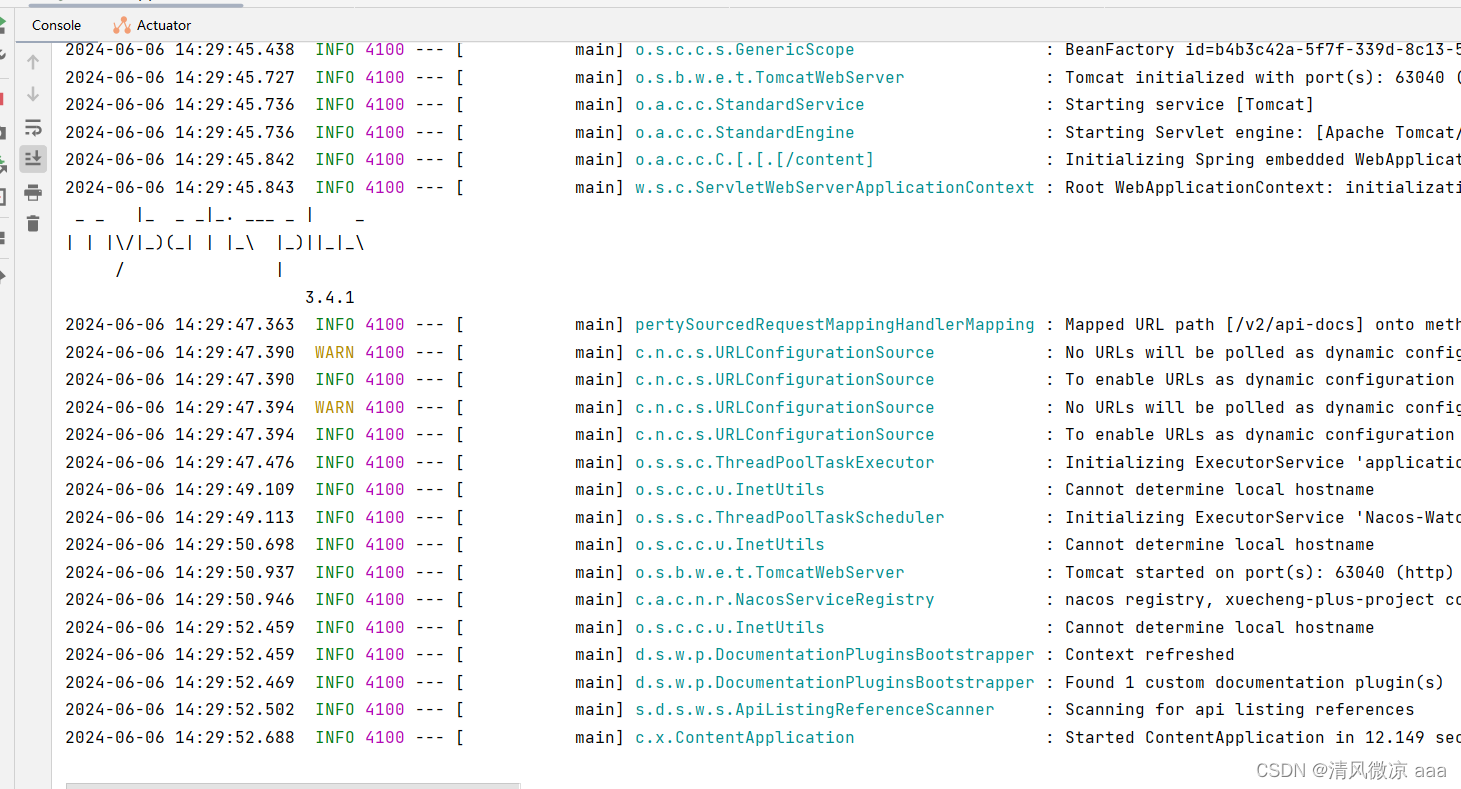Switch to the Console tab
This screenshot has width=1461, height=789.
(x=56, y=25)
